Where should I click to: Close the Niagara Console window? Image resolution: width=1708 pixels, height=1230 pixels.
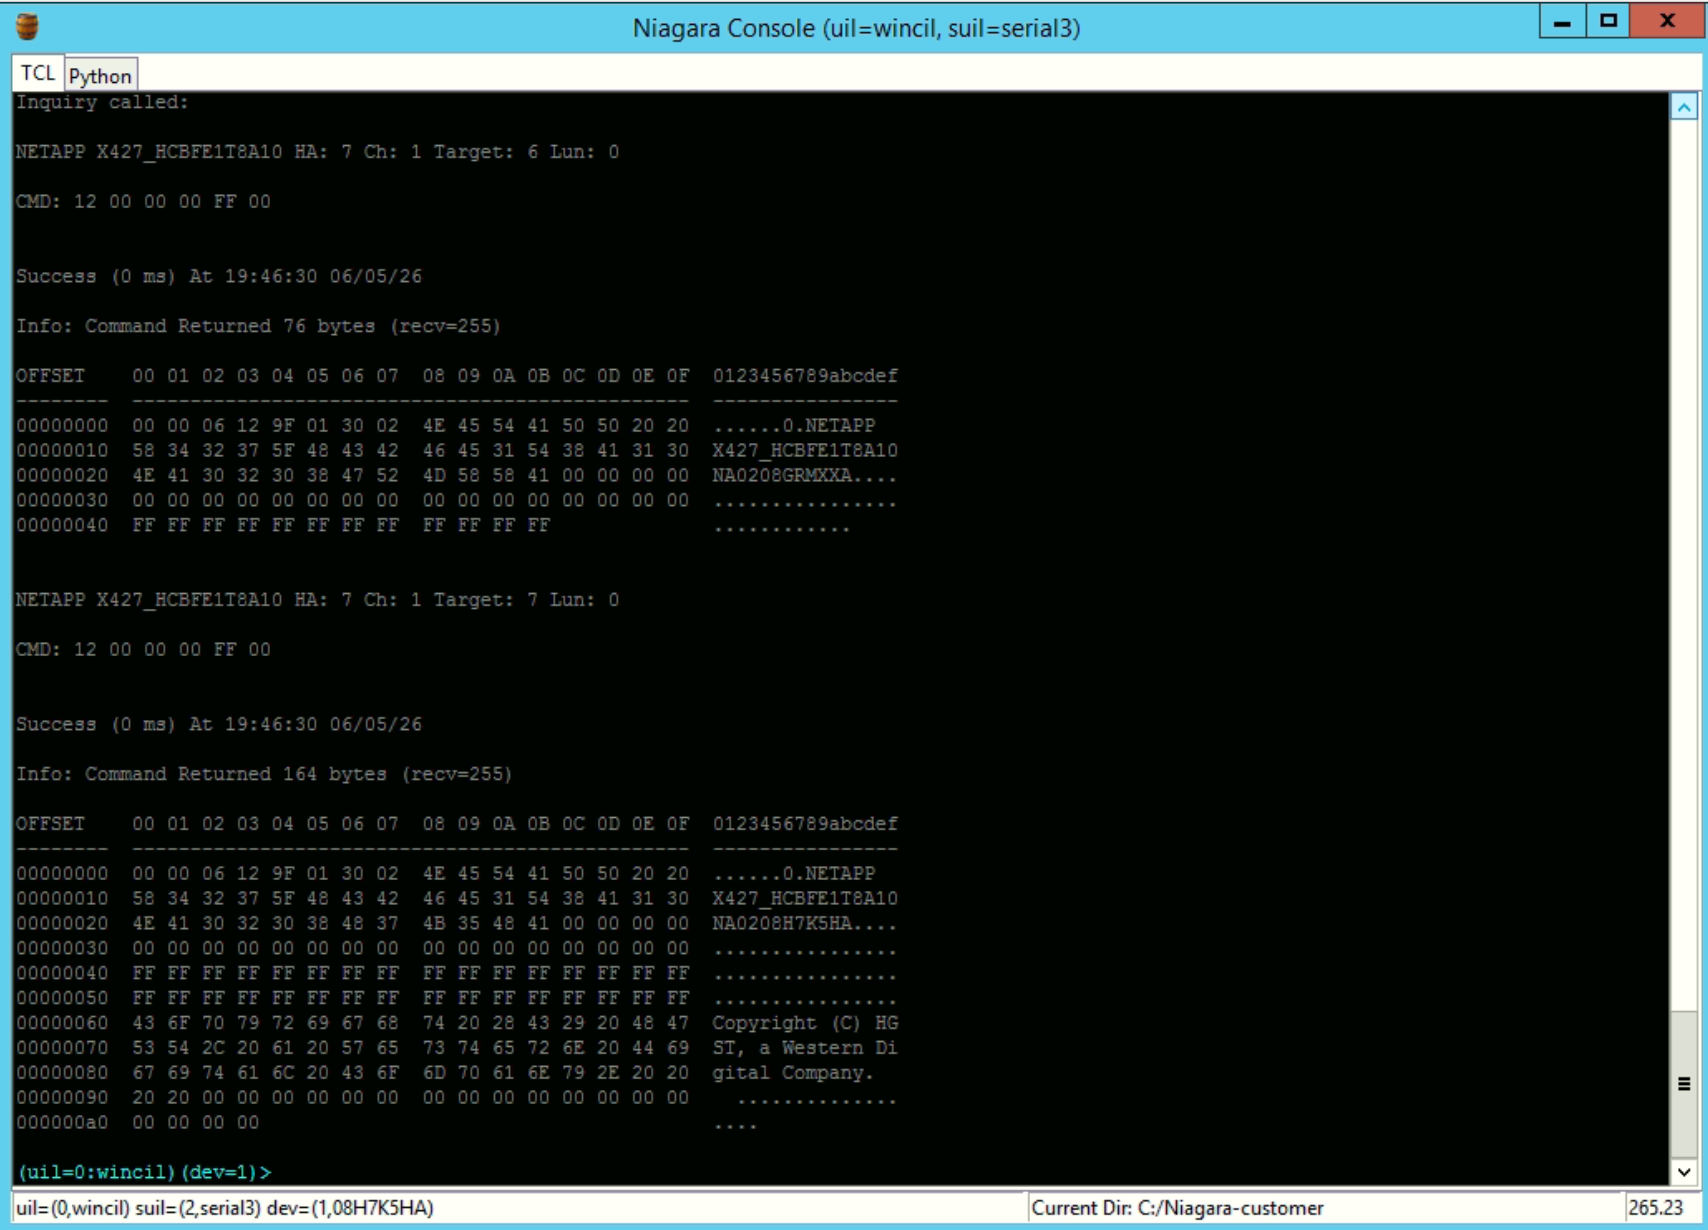[1666, 21]
